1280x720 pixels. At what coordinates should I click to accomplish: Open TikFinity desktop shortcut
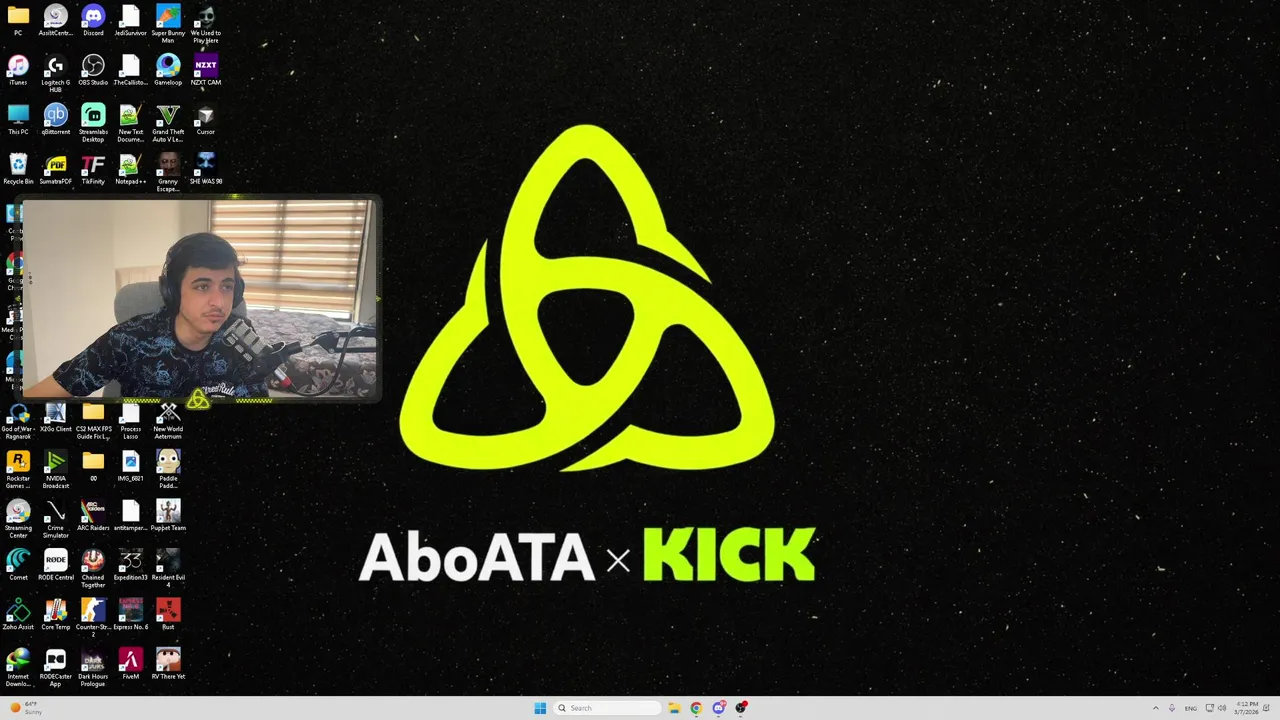click(x=93, y=168)
